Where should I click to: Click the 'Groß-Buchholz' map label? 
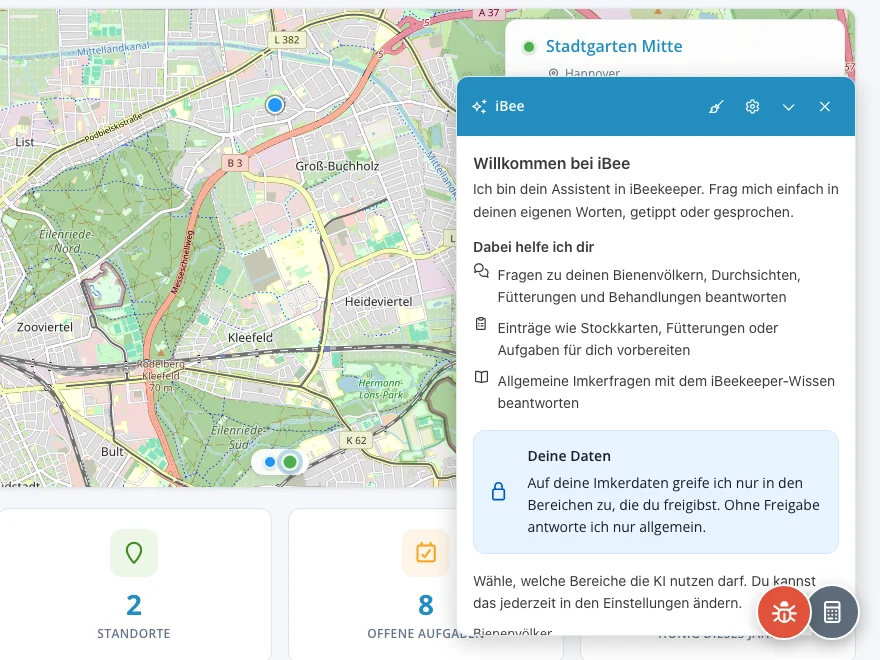click(x=337, y=166)
